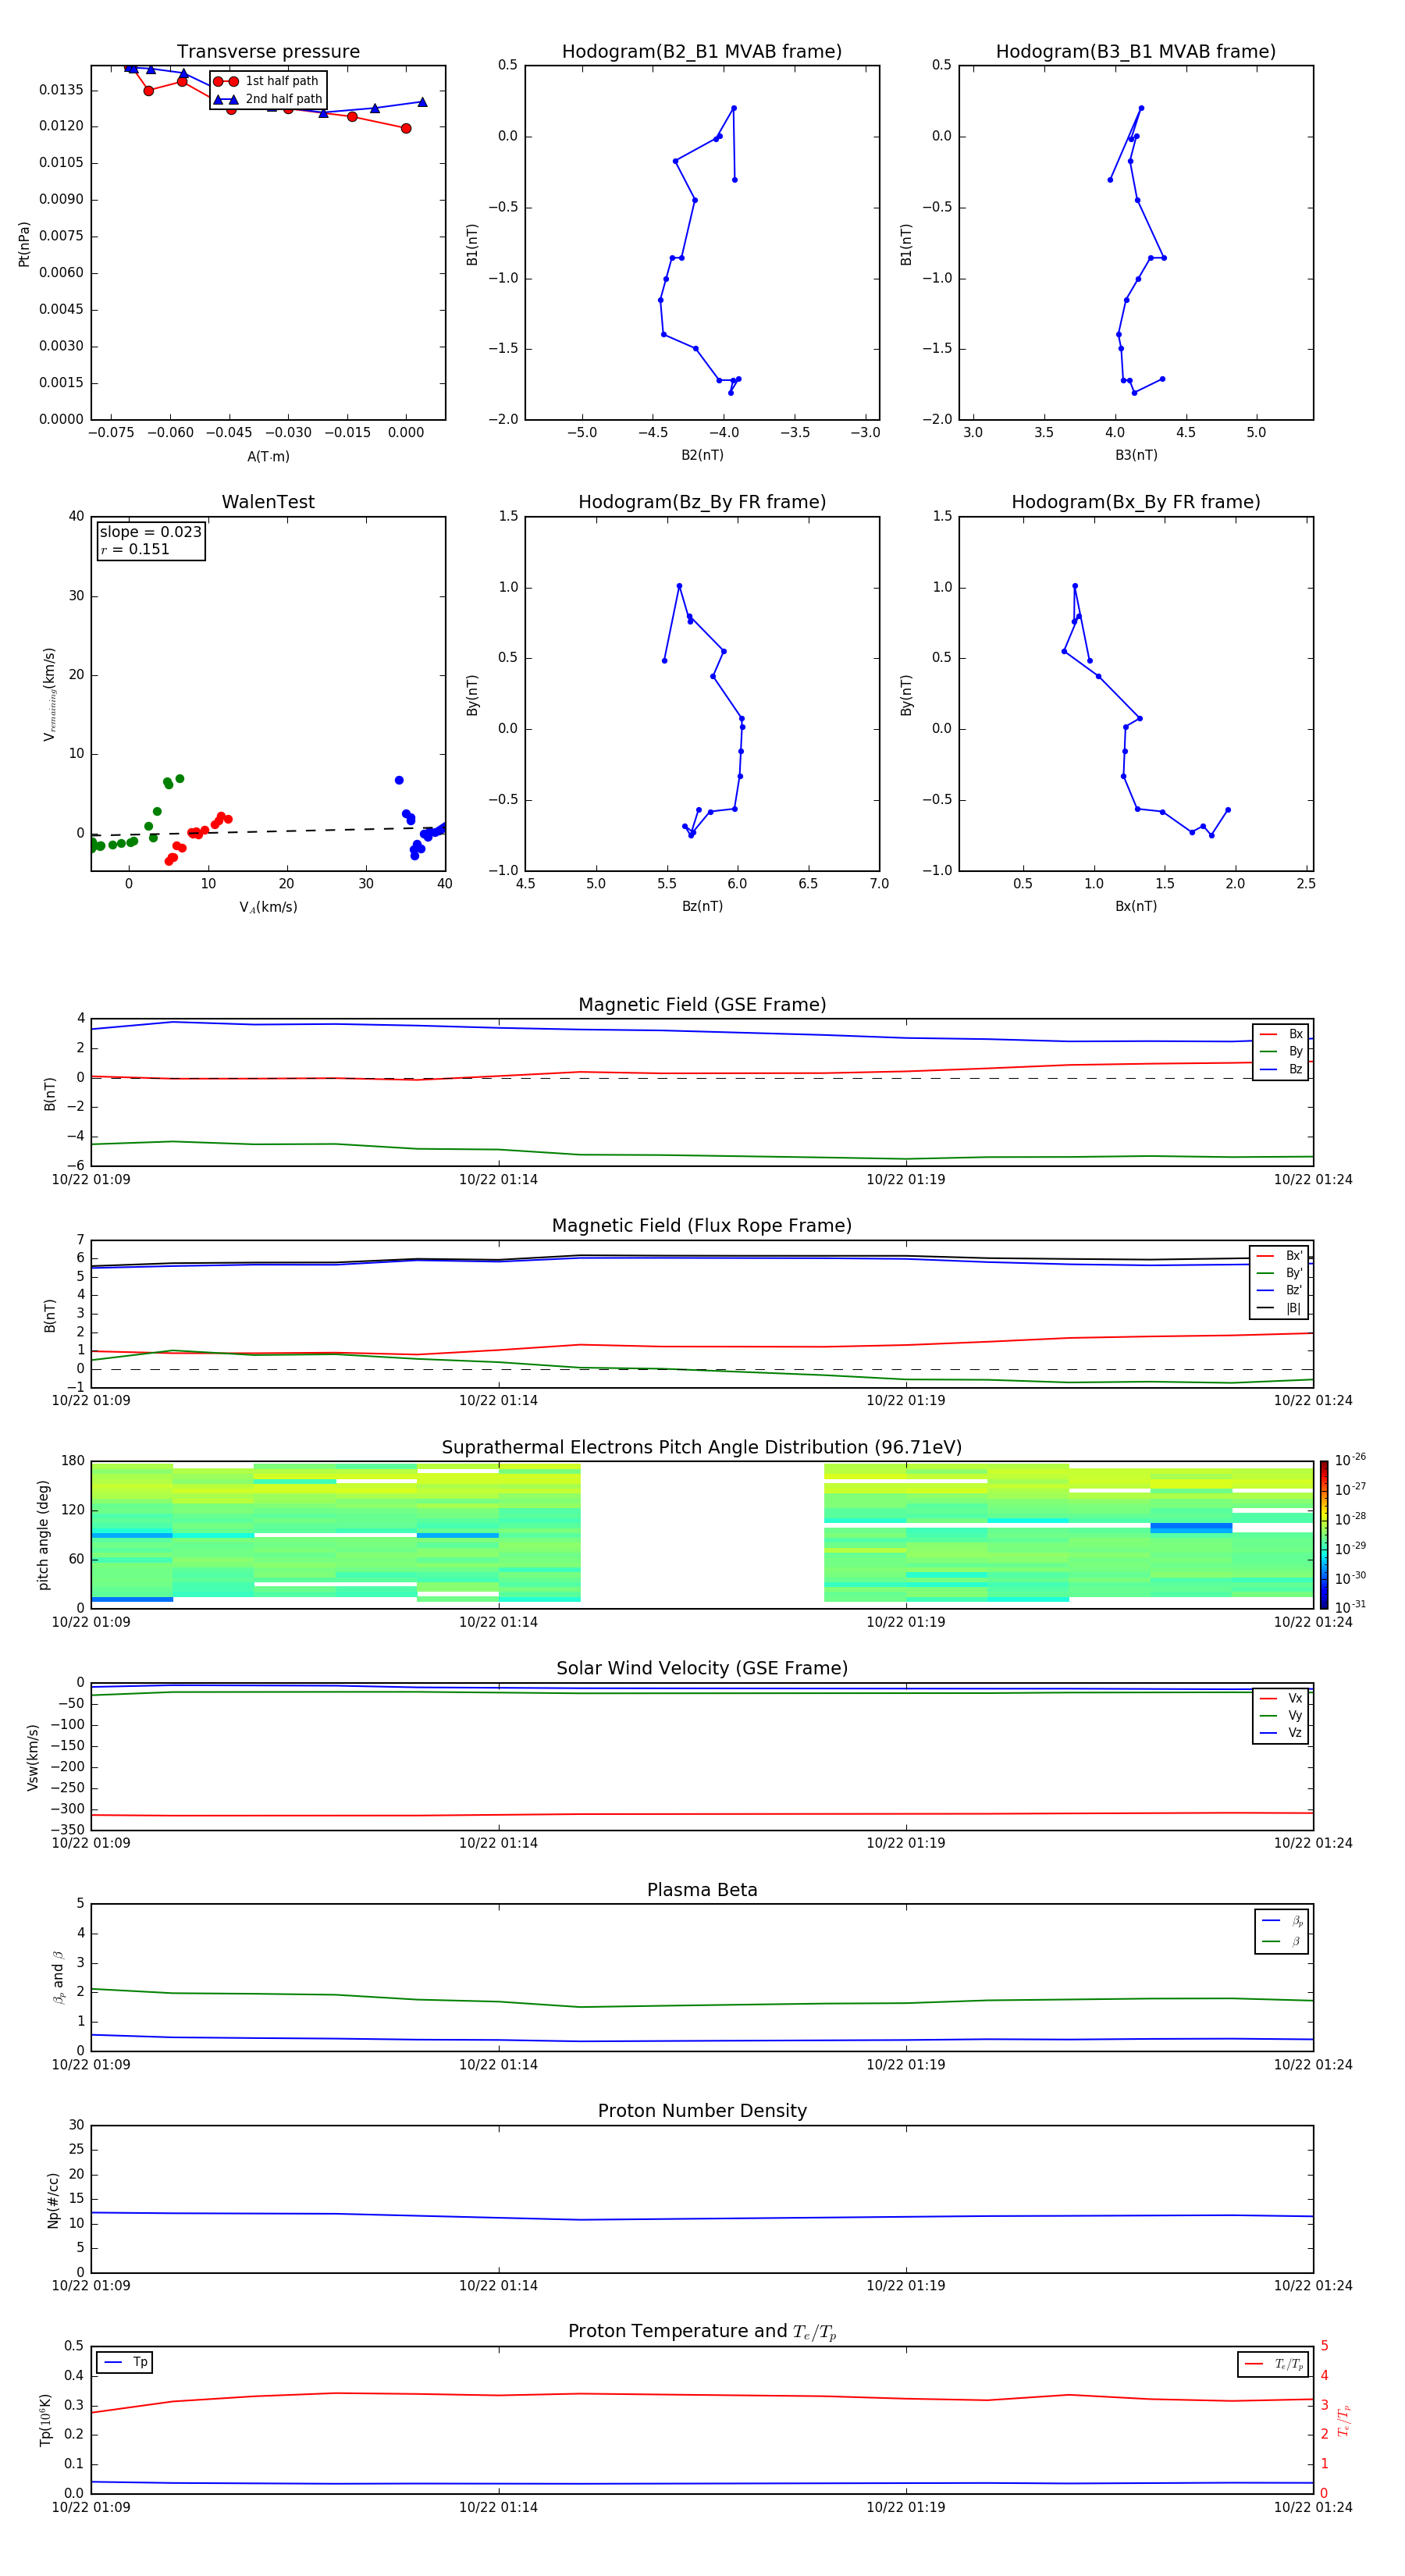
Task: Click the "pitch angle (deg)" axis label
Action: click(43, 1534)
